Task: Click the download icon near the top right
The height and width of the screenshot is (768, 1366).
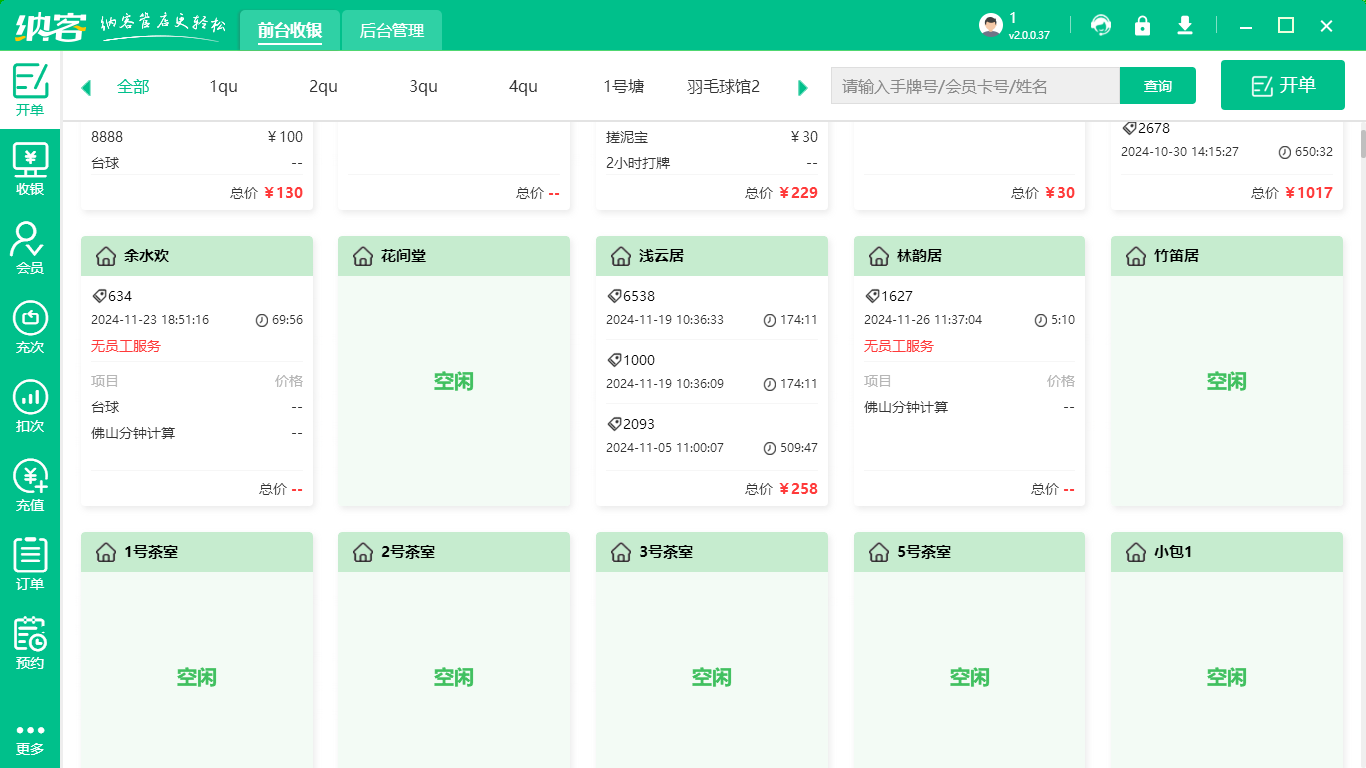Action: point(1185,25)
